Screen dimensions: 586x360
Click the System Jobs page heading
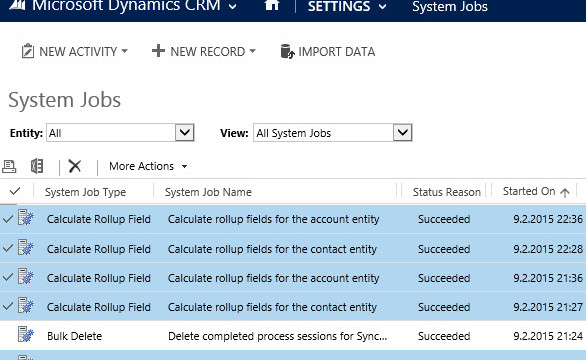click(64, 100)
